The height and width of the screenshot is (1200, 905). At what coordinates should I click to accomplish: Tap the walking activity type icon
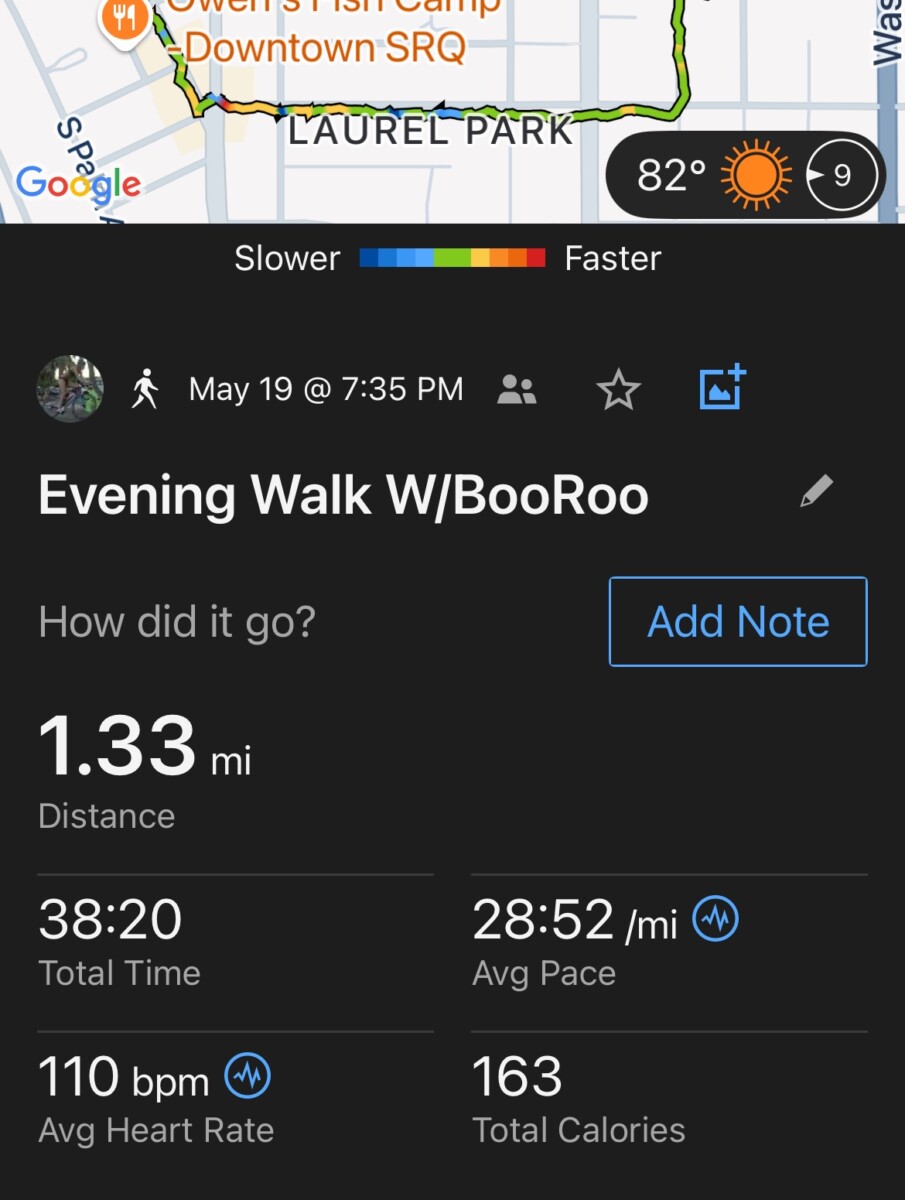pyautogui.click(x=146, y=390)
